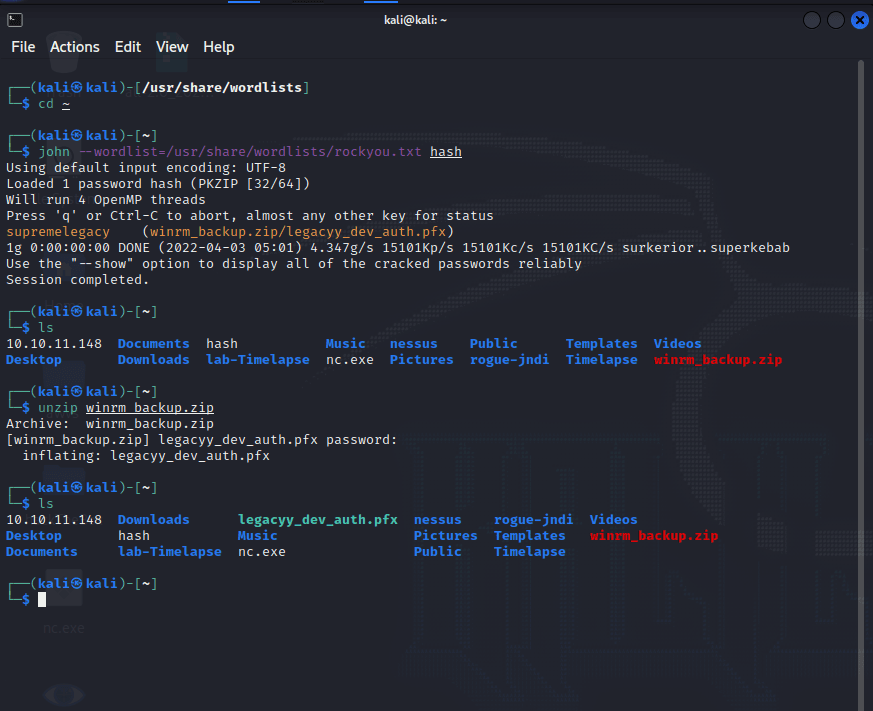Open the Help menu
Viewport: 873px width, 711px height.
tap(218, 47)
